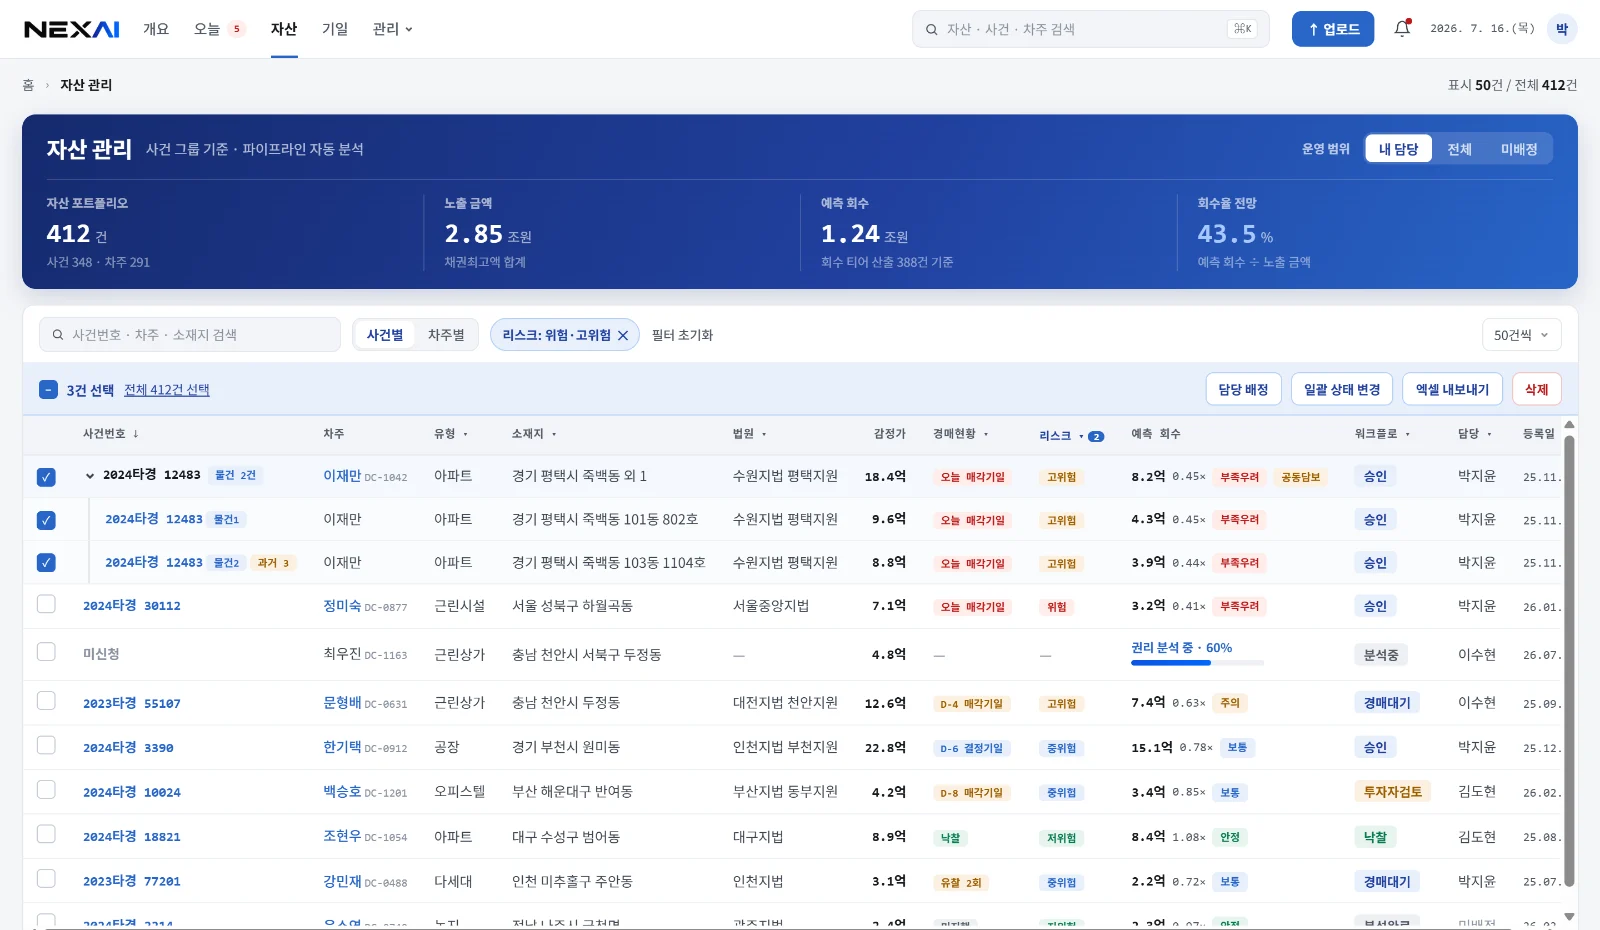Open the 박 user avatar
The image size is (1600, 930).
[x=1561, y=29]
